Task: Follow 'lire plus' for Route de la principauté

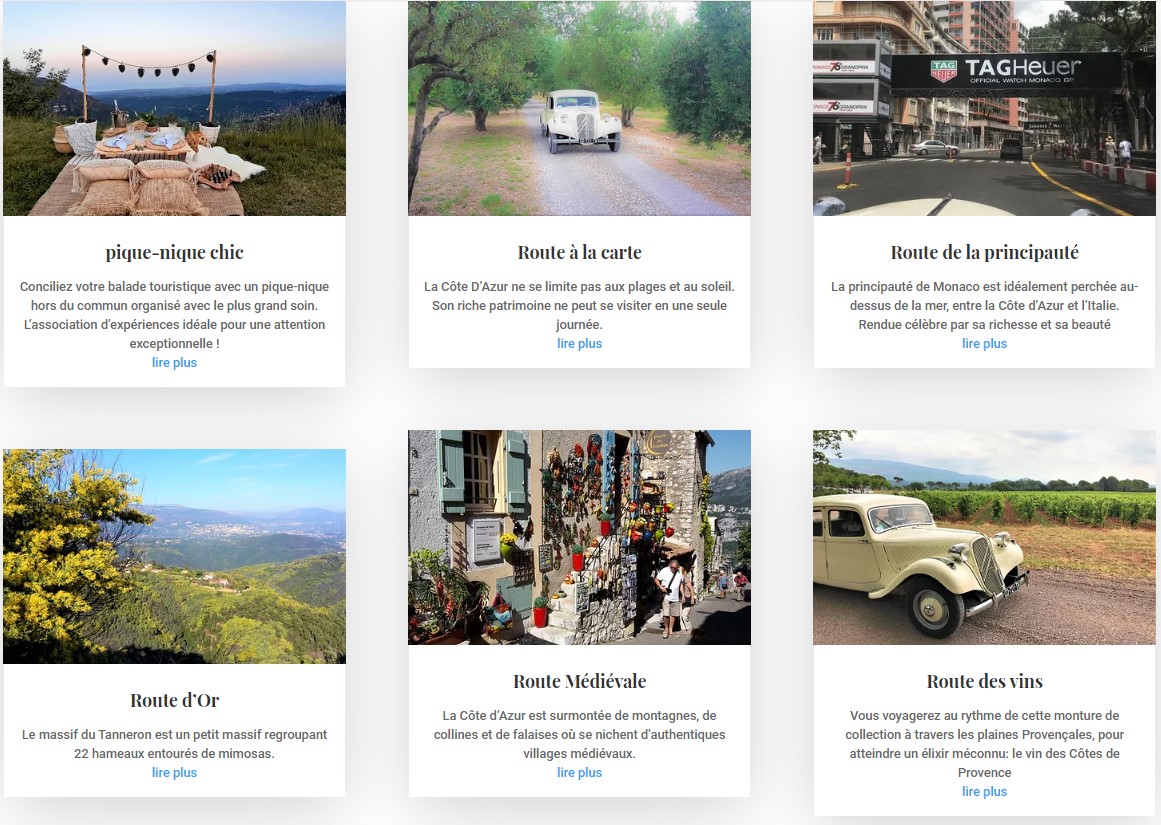Action: pos(985,343)
